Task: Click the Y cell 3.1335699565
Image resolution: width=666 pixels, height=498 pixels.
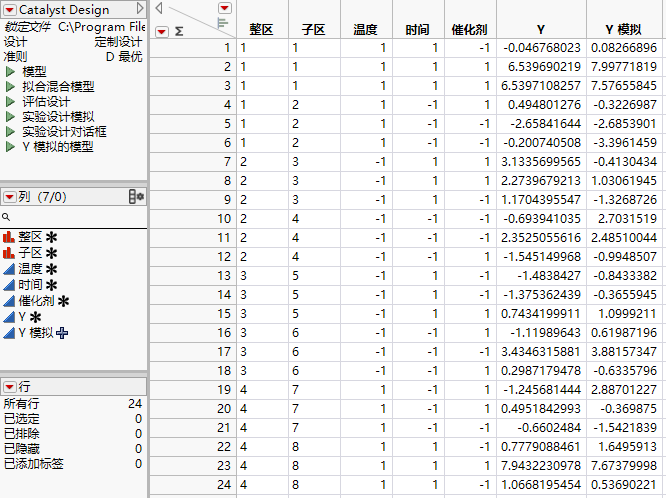Action: 541,162
